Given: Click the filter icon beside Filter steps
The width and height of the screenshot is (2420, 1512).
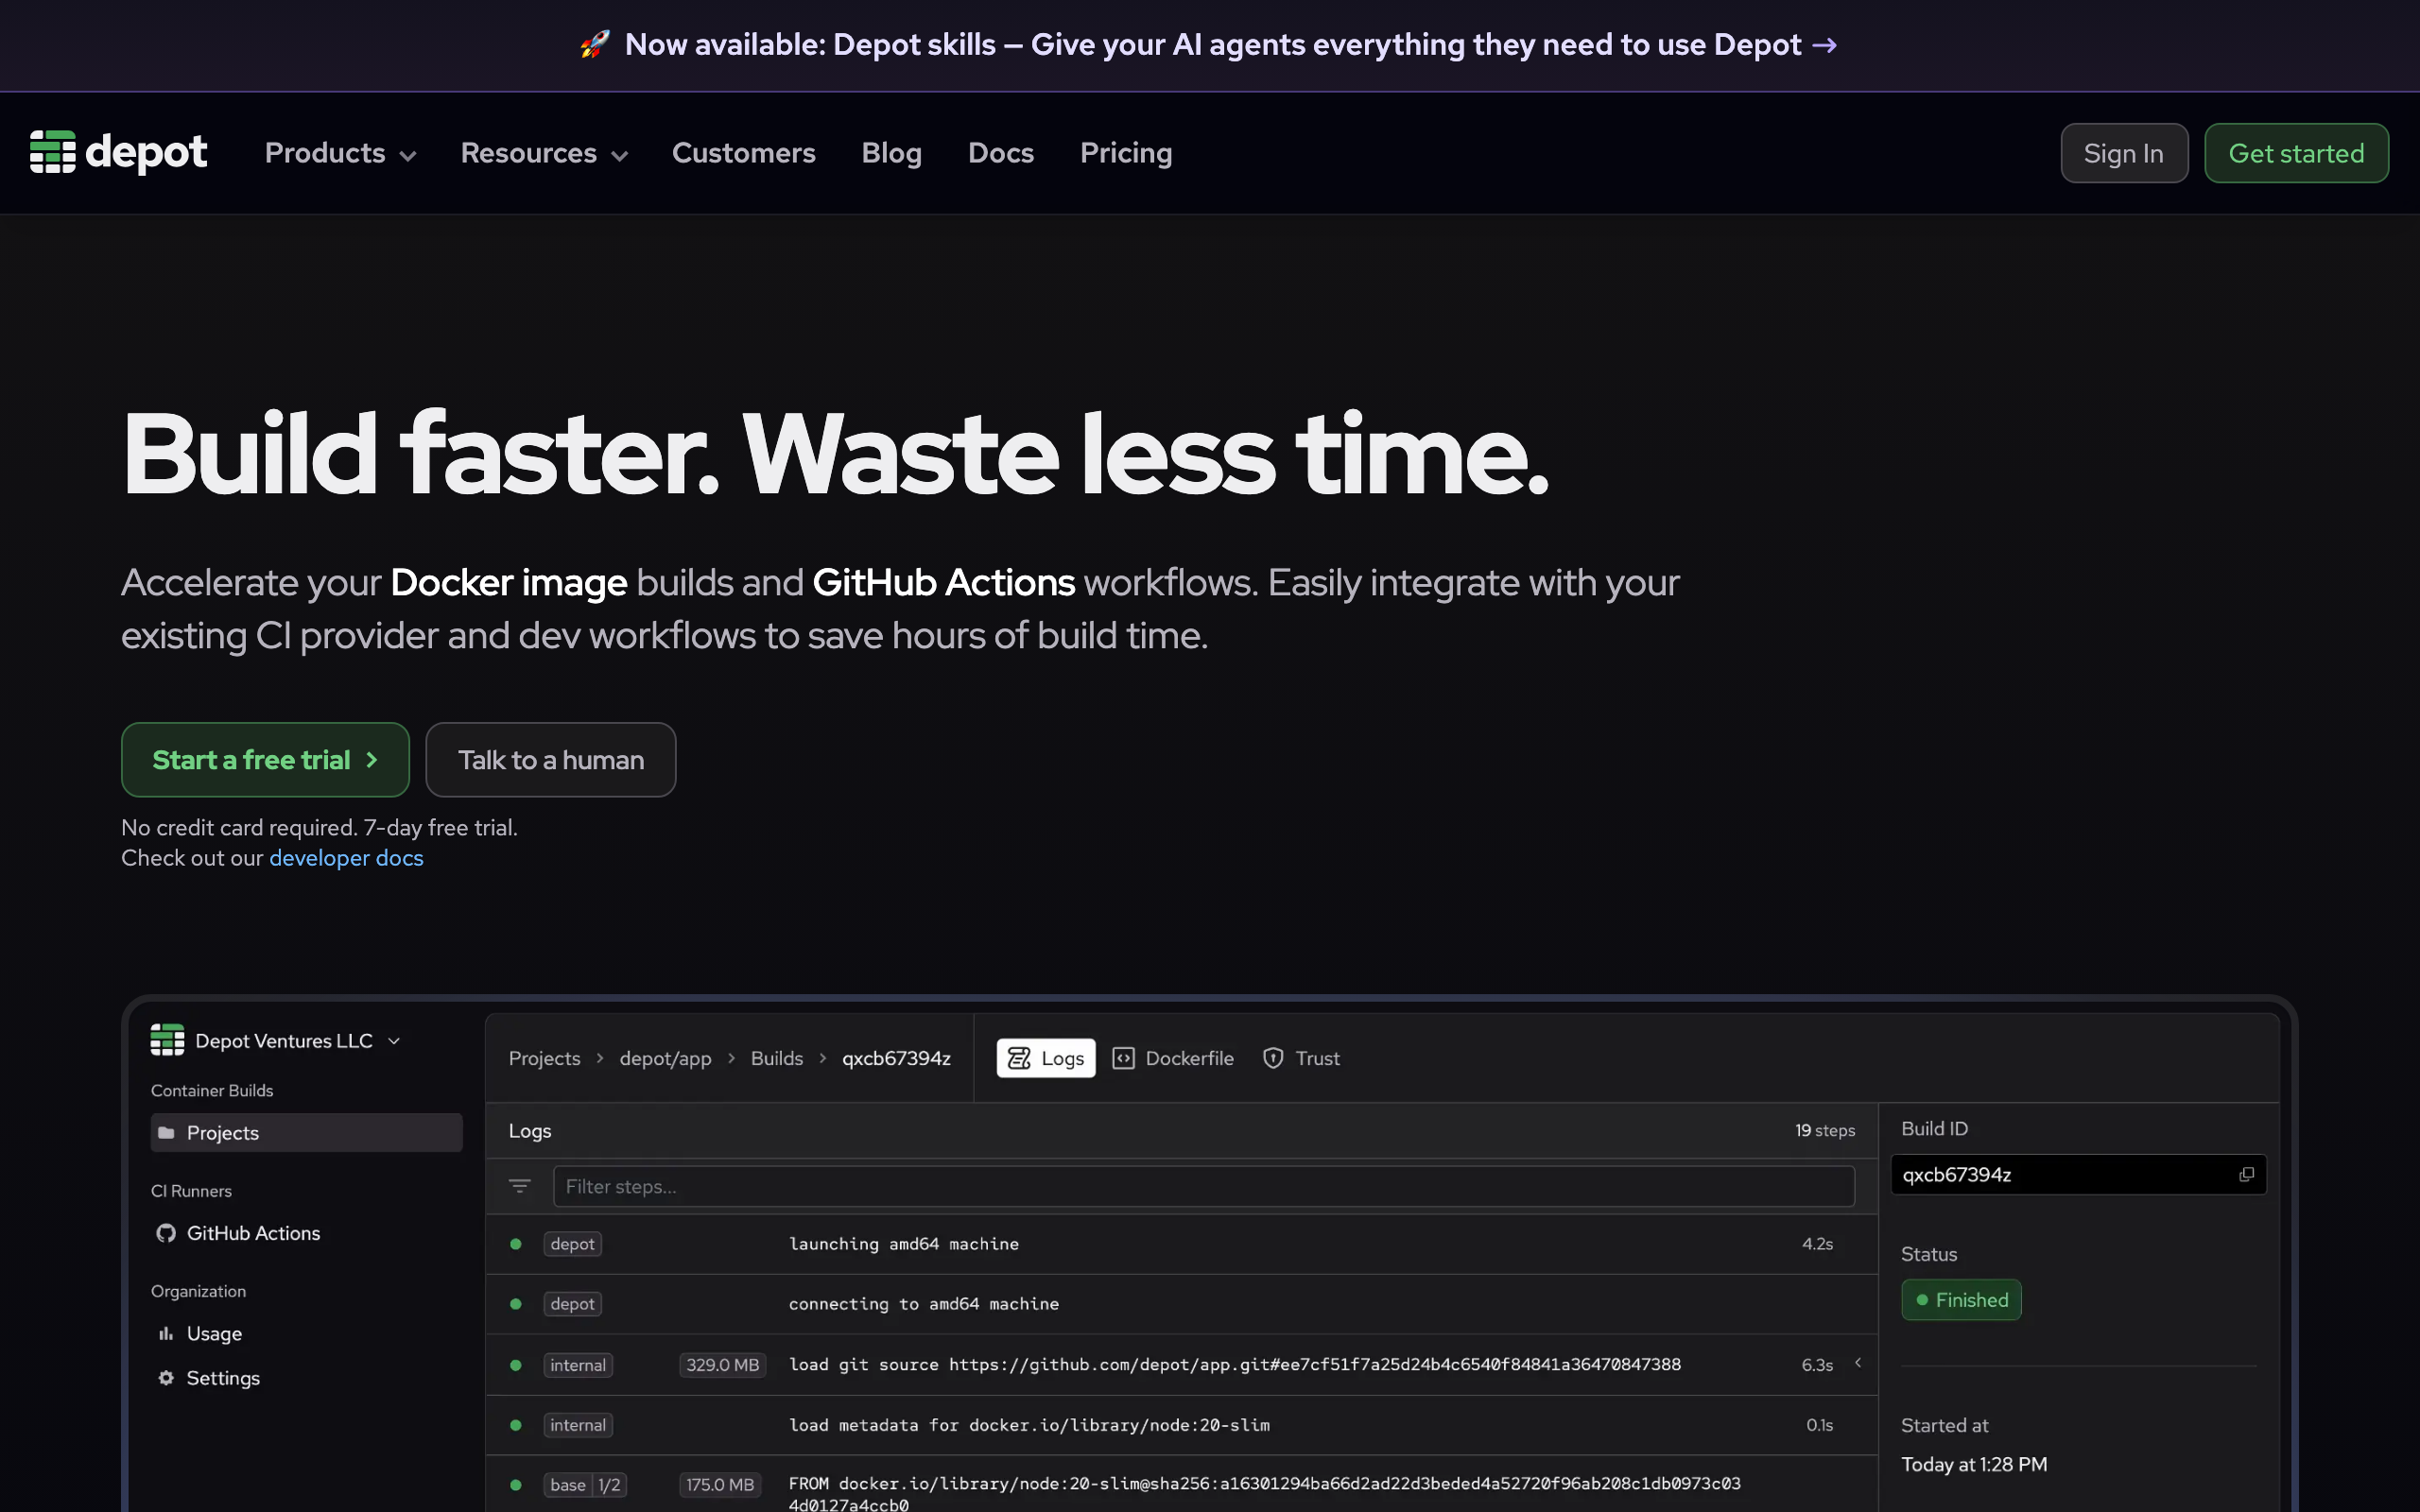Looking at the screenshot, I should pyautogui.click(x=519, y=1186).
